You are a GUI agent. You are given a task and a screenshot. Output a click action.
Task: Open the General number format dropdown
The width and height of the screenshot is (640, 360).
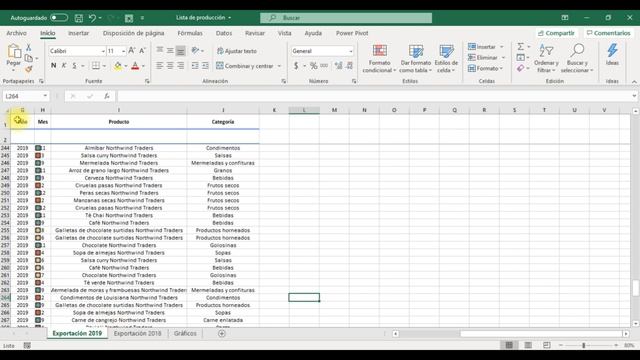(351, 51)
